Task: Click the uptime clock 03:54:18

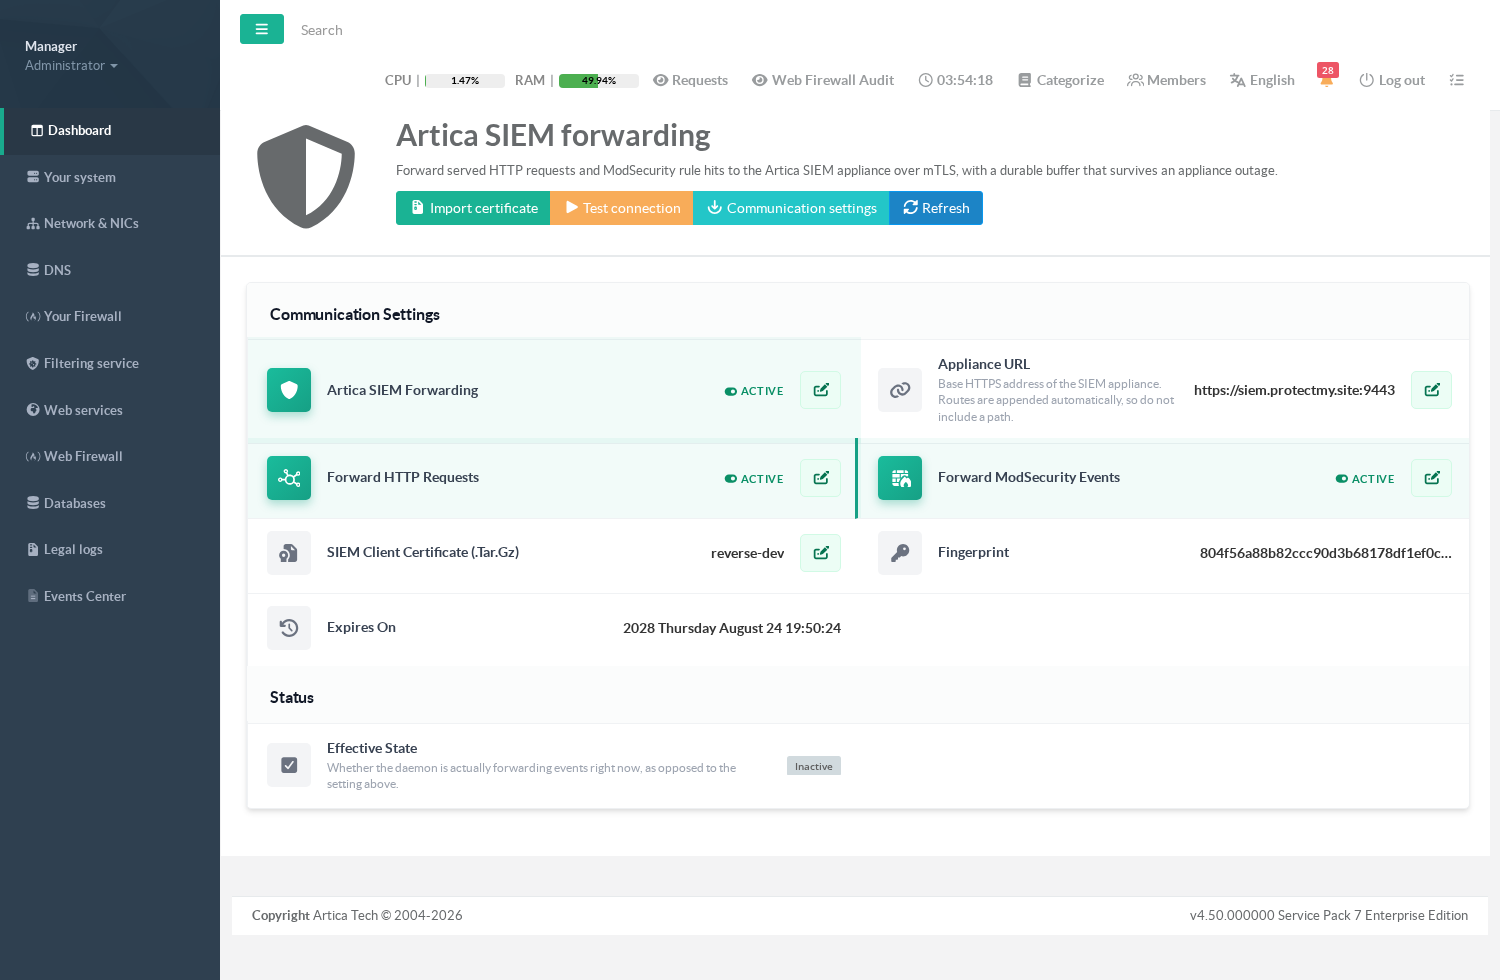Action: click(956, 80)
